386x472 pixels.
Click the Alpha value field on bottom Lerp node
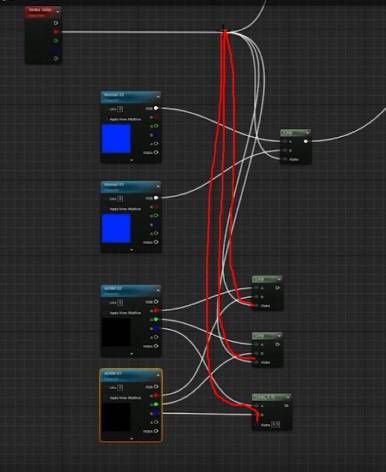coord(276,424)
